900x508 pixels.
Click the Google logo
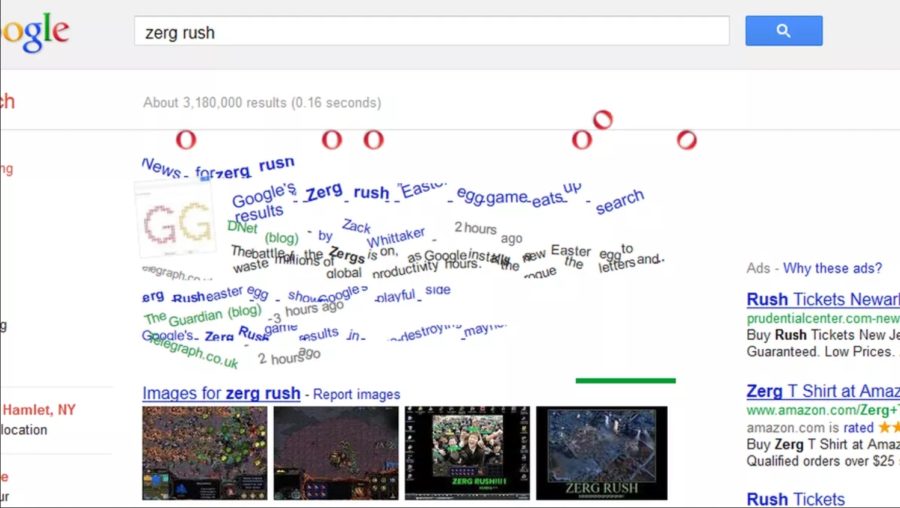(35, 32)
